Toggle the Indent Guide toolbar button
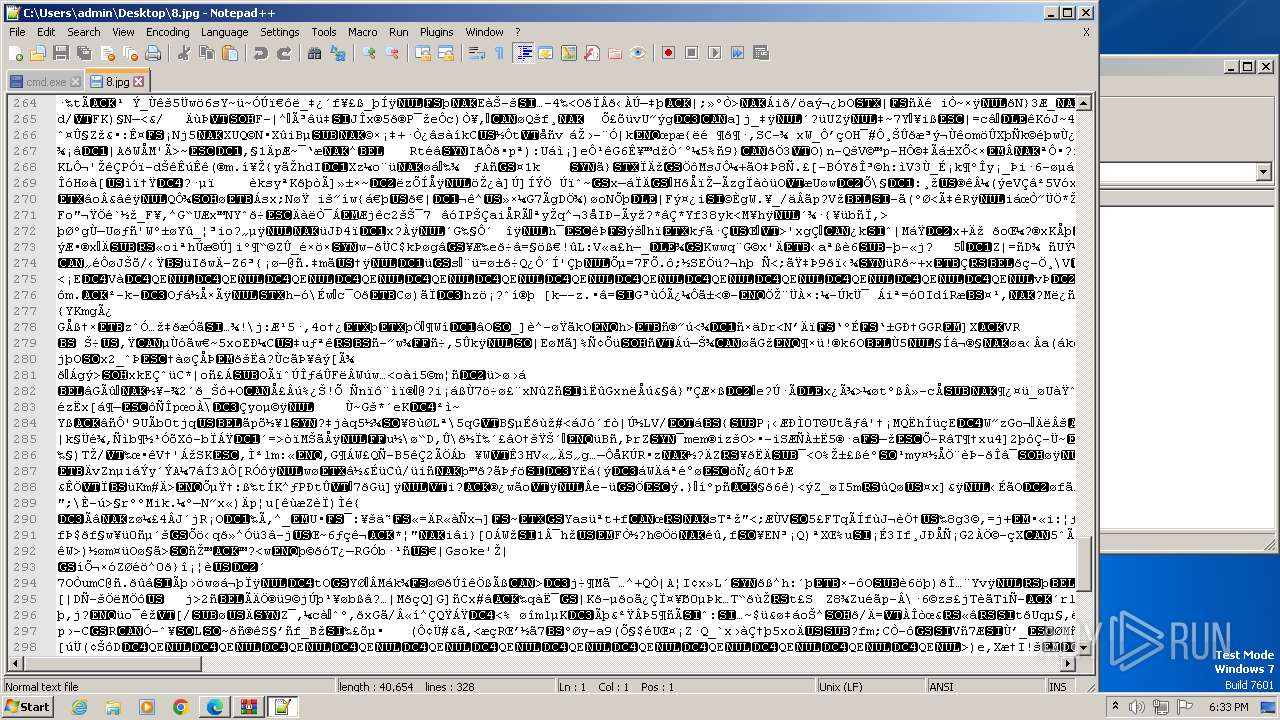This screenshot has width=1280, height=720. (523, 53)
